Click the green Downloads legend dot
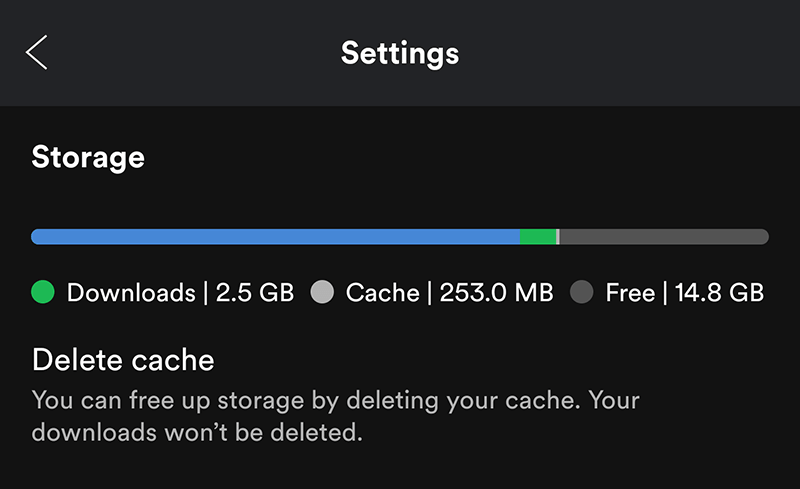 (x=42, y=293)
